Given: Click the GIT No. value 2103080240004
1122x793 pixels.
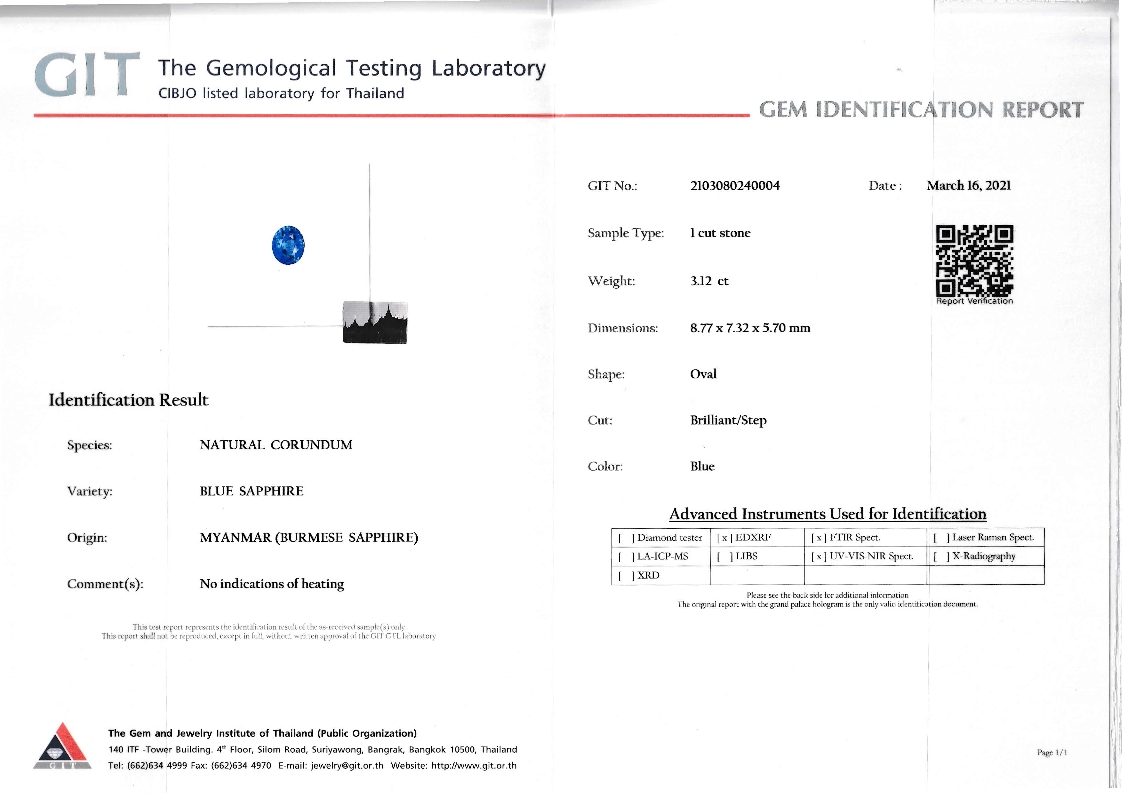Looking at the screenshot, I should click(x=735, y=186).
